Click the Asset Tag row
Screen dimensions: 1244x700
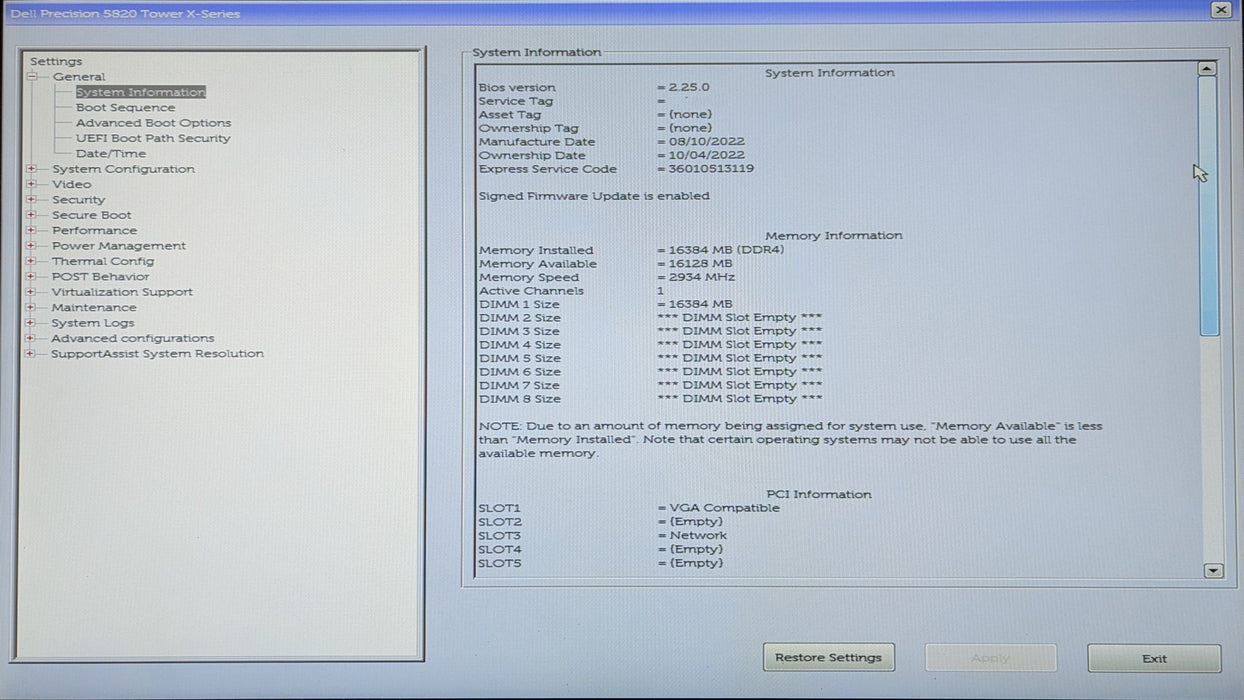(x=594, y=115)
